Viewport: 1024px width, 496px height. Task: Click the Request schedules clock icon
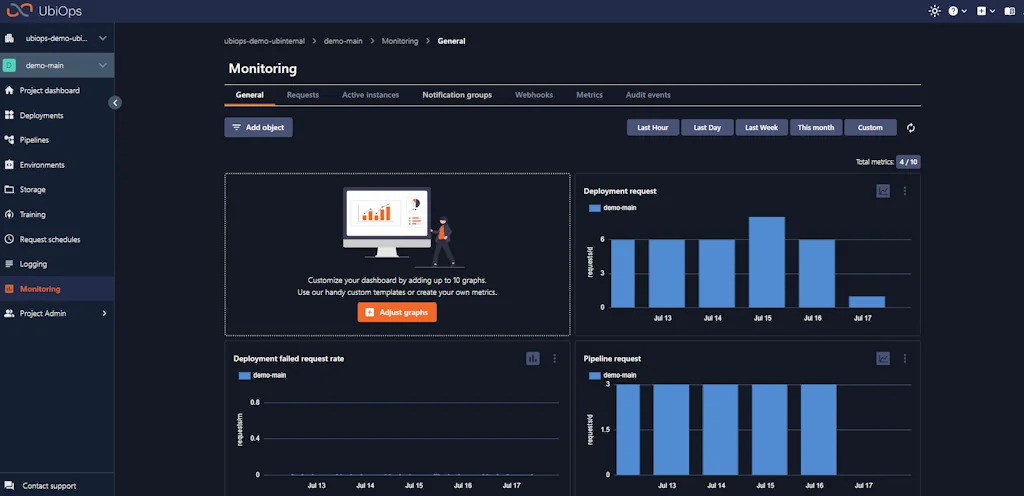[9, 240]
